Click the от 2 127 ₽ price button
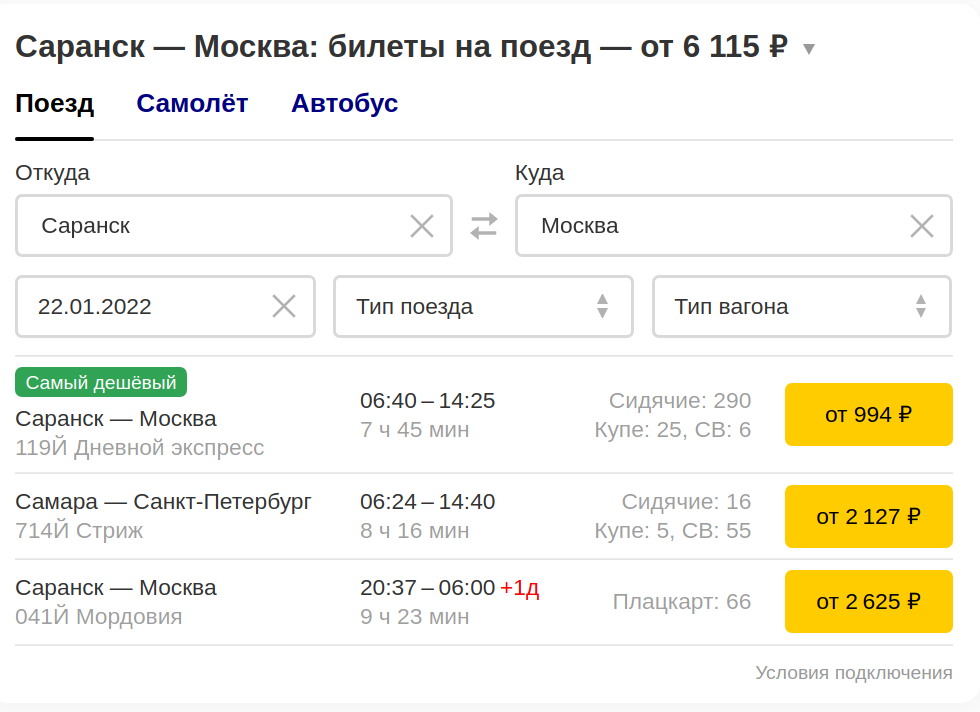980x712 pixels. (868, 516)
